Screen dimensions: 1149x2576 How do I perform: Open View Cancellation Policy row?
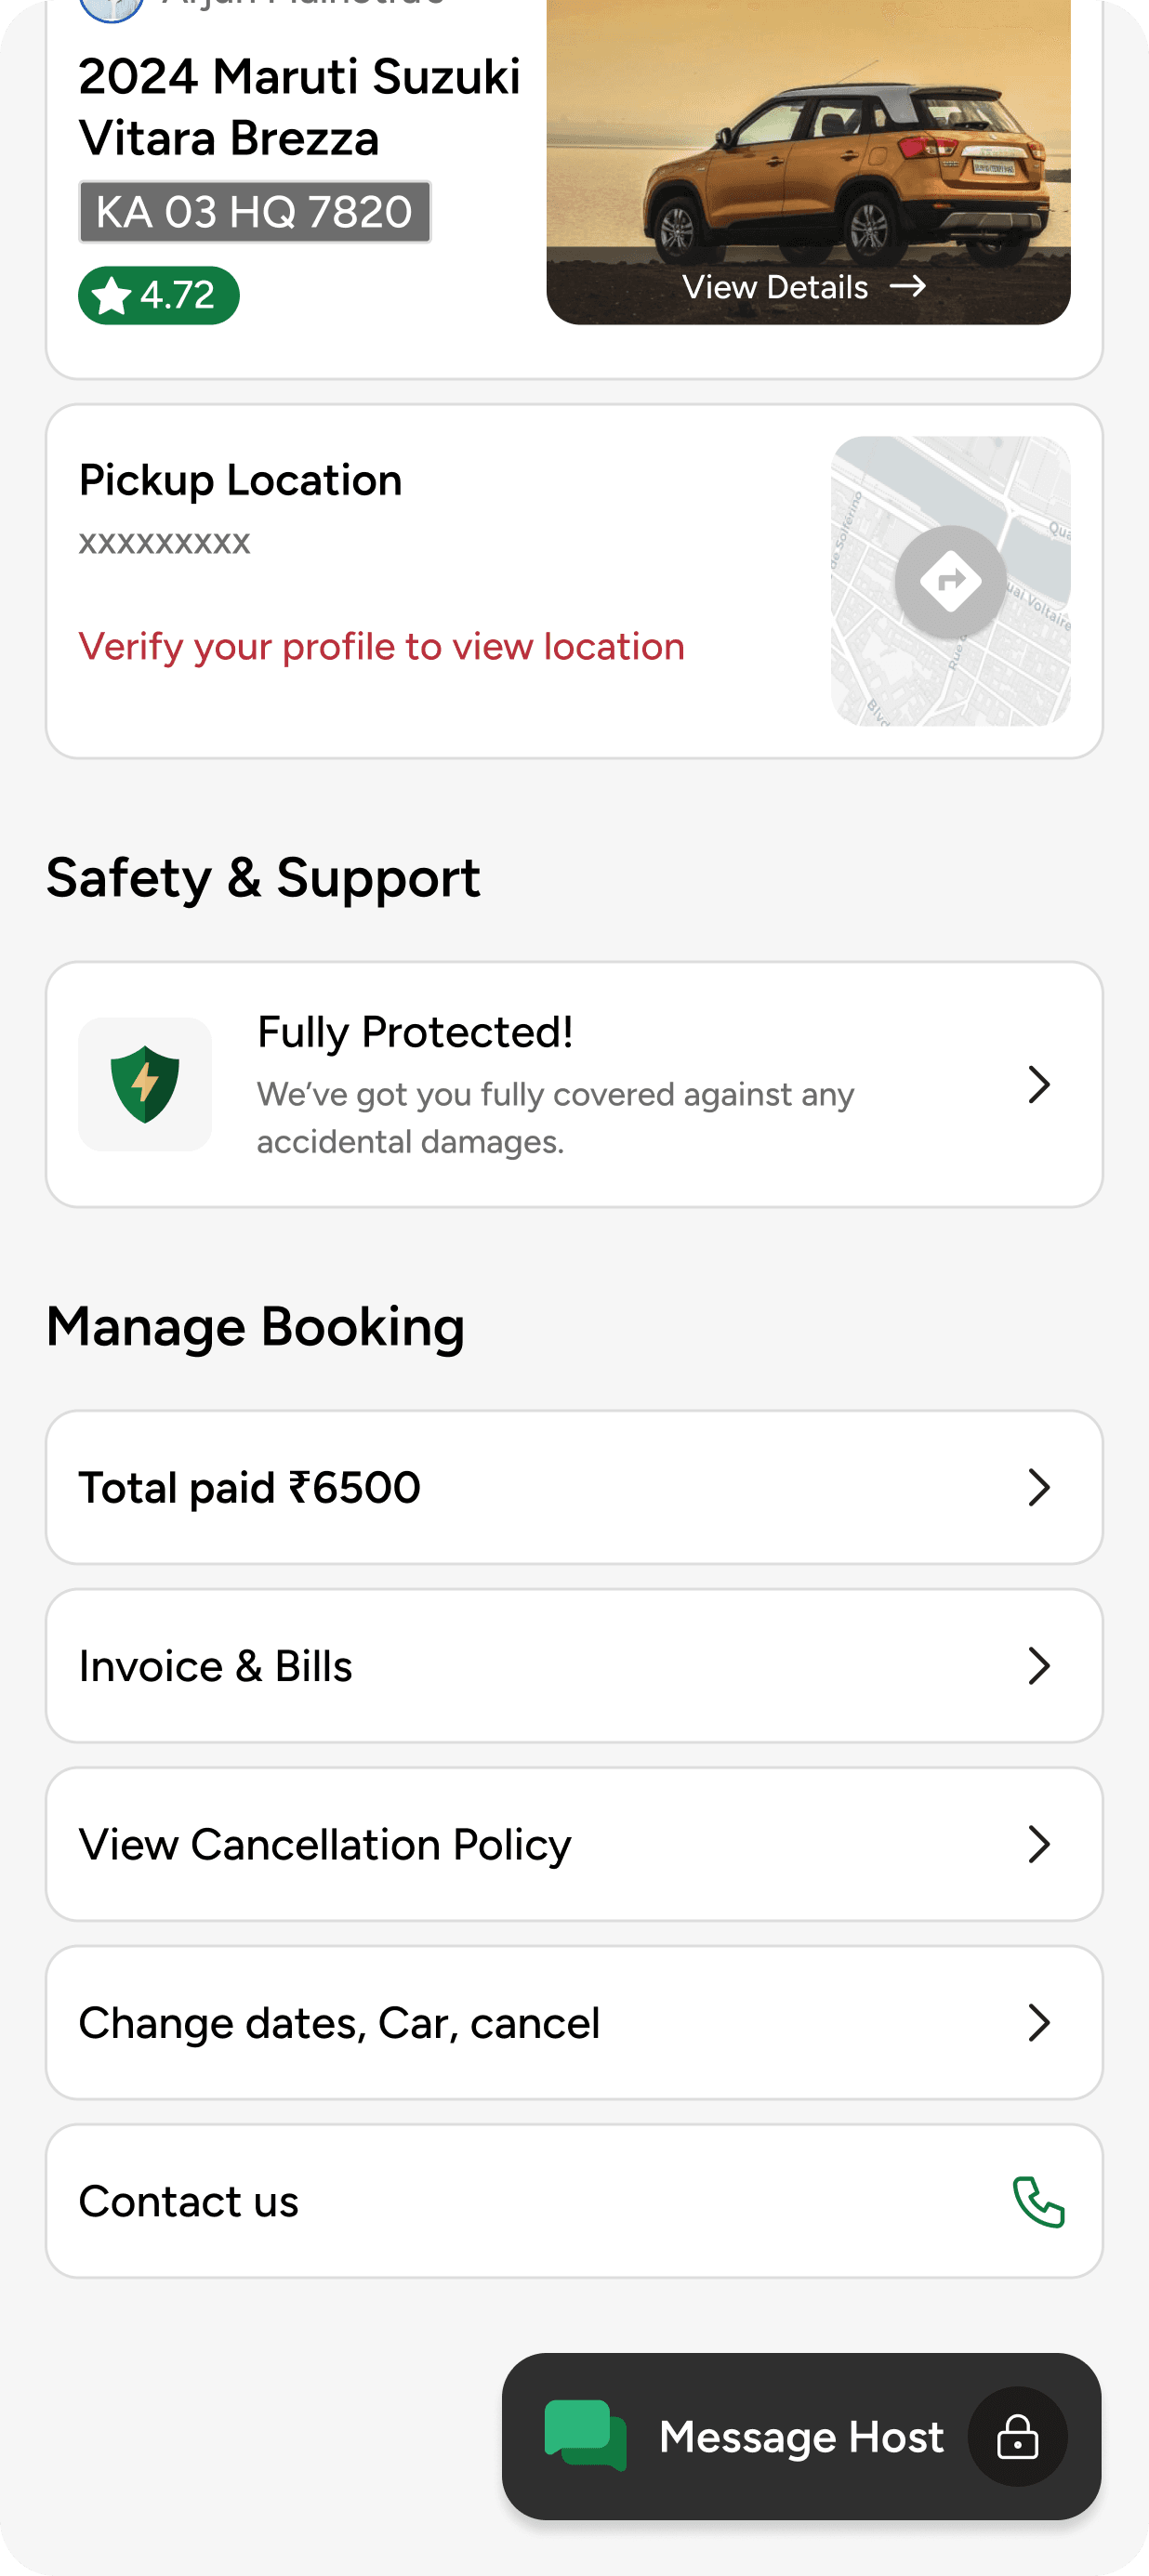tap(574, 1844)
